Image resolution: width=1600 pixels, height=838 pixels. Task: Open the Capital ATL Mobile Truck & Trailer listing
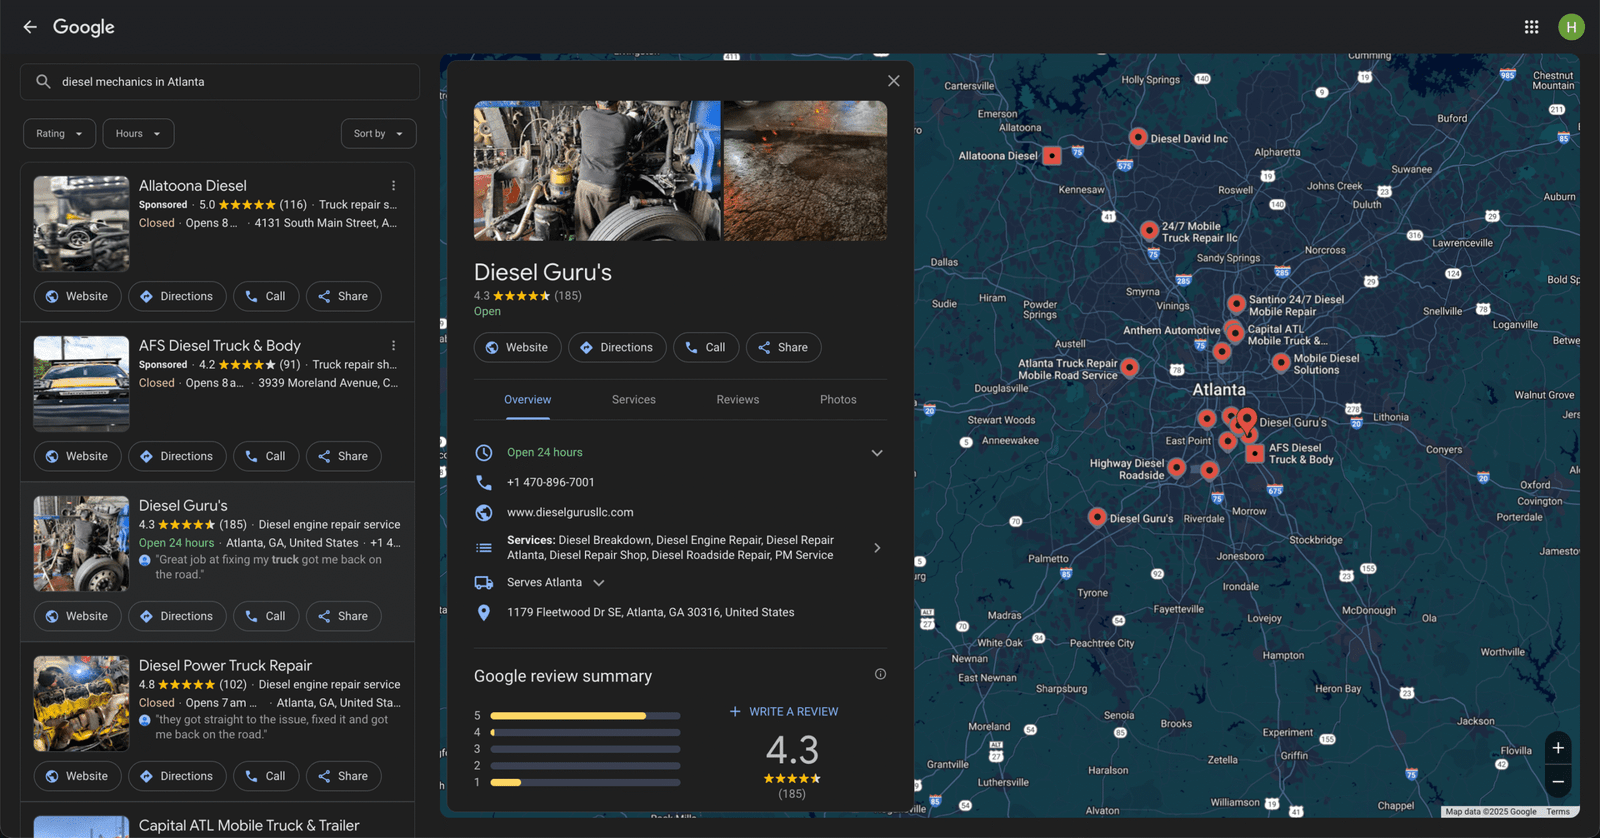point(249,826)
